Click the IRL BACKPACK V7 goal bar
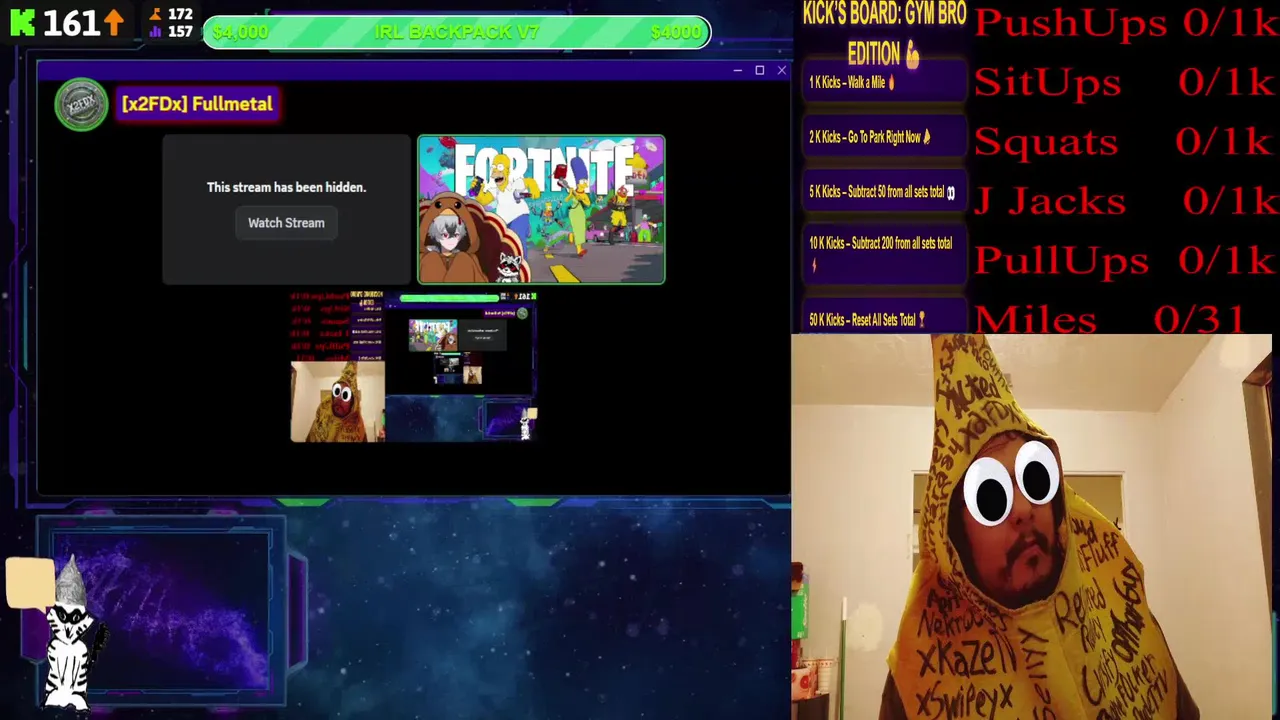The width and height of the screenshot is (1280, 720). (457, 32)
